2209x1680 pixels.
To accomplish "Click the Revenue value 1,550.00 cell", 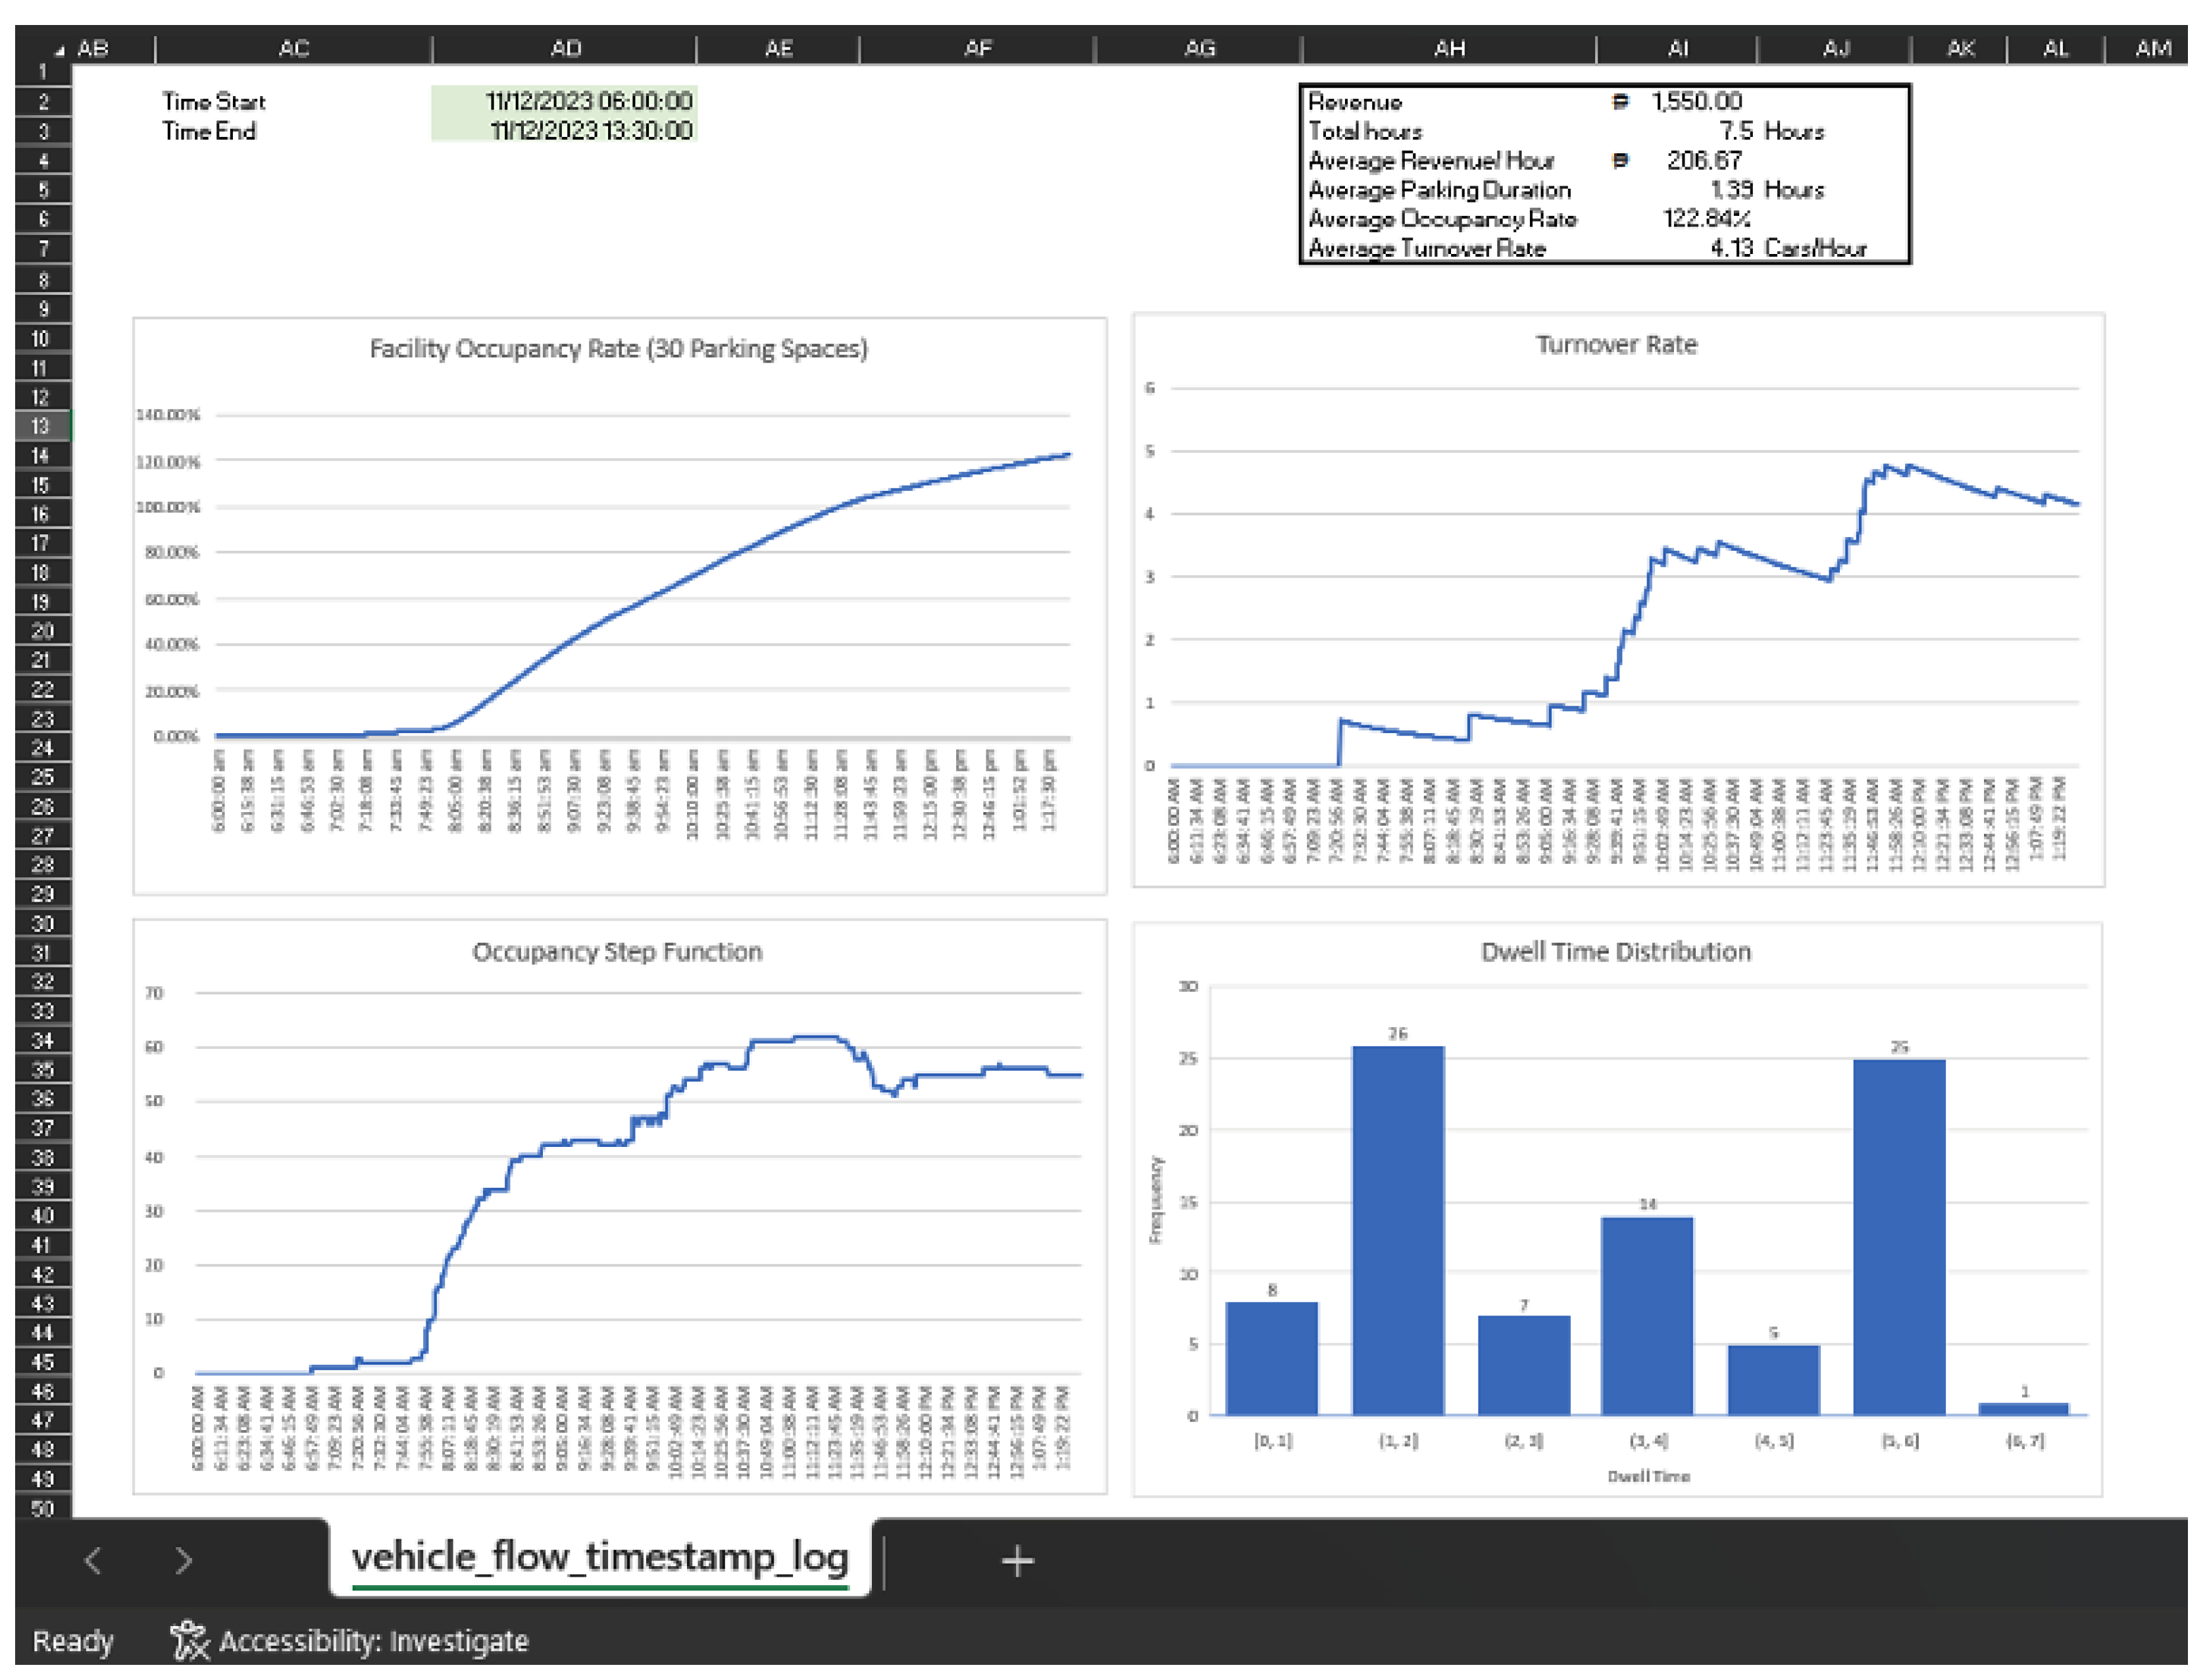I will tap(1695, 101).
